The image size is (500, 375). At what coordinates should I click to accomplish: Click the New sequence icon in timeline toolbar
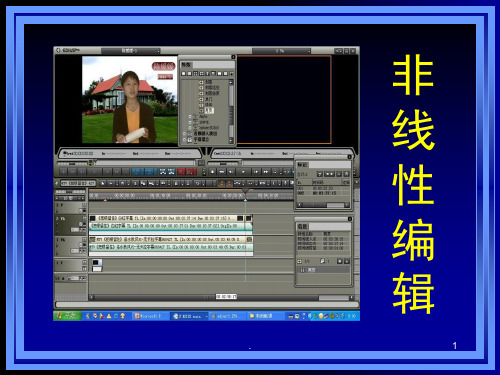tap(102, 183)
